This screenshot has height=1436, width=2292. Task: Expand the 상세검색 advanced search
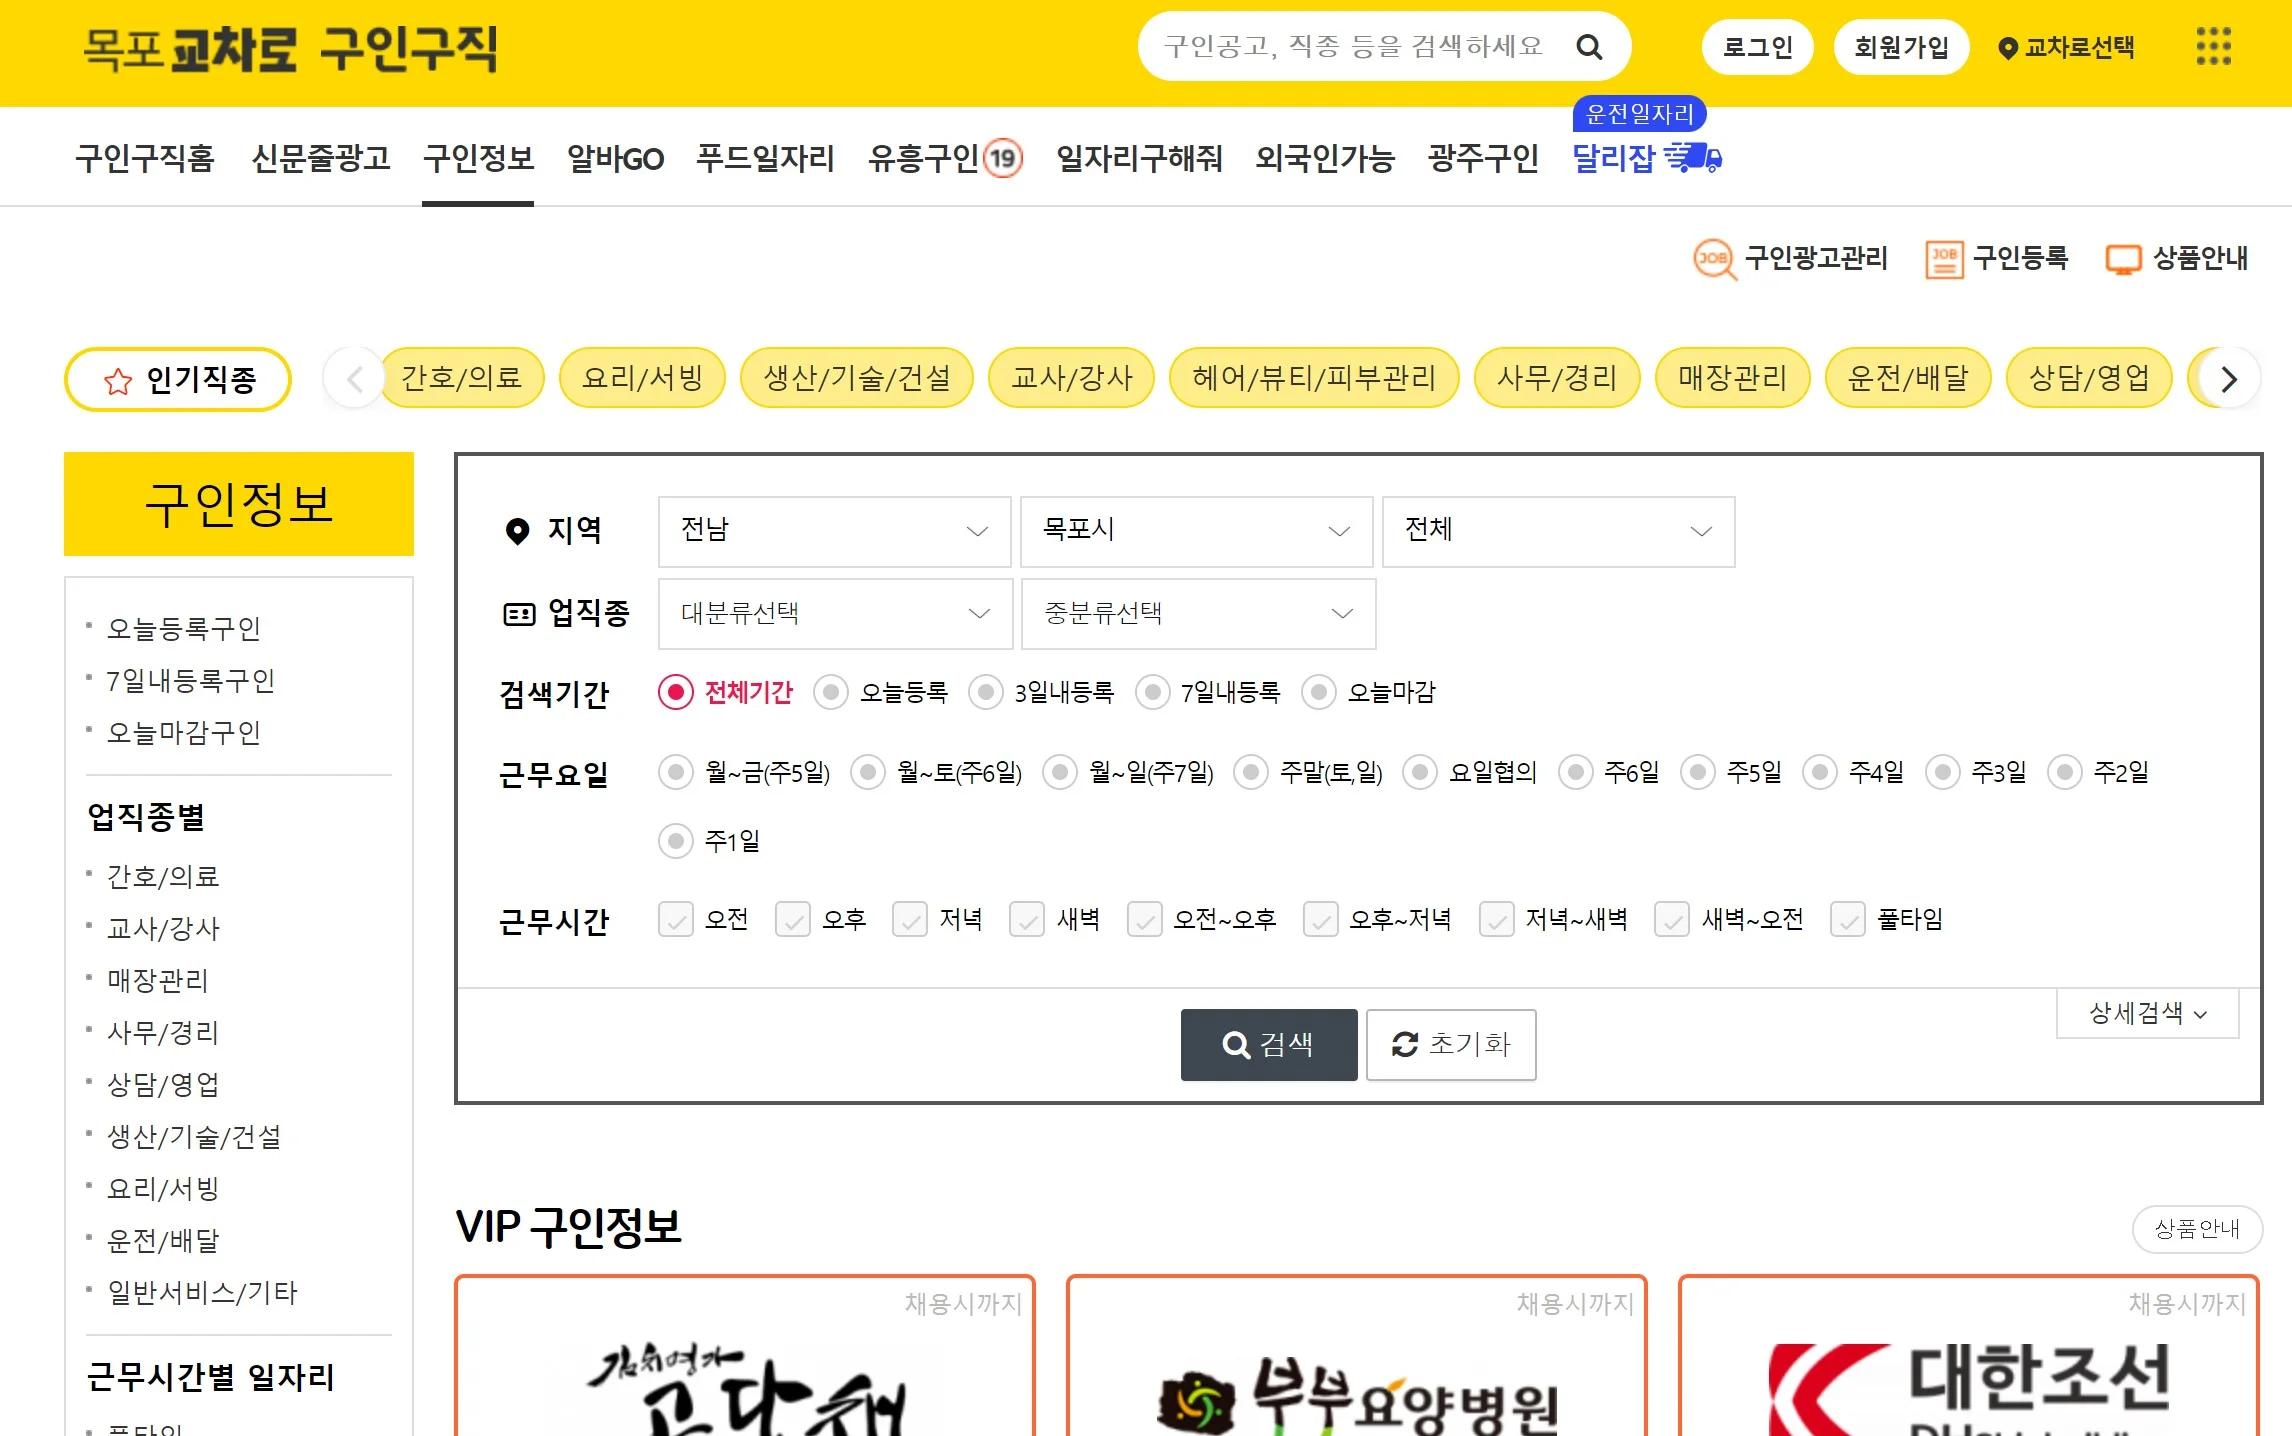click(2147, 1013)
